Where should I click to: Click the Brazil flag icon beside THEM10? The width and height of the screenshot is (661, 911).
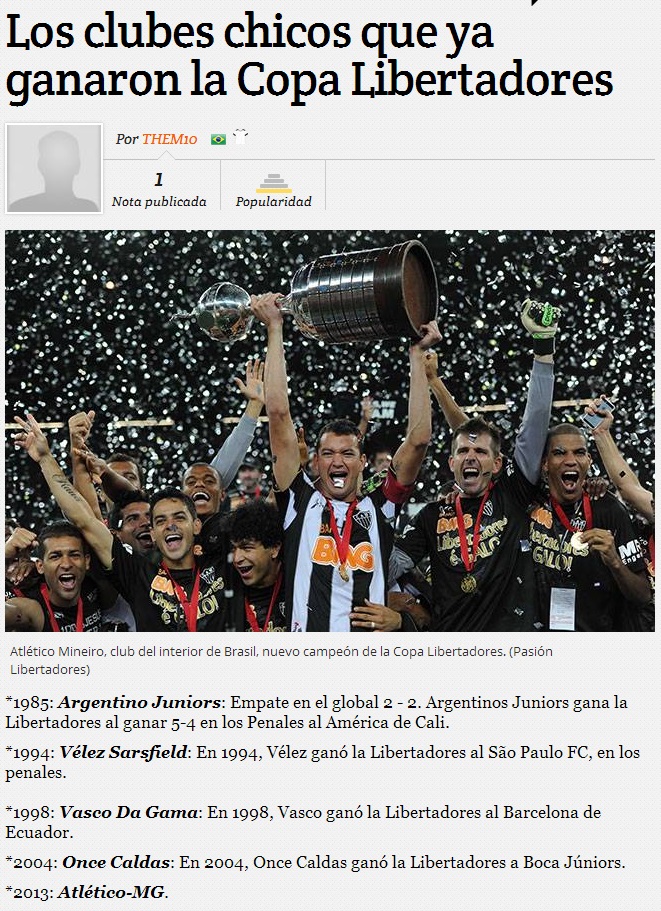coord(218,139)
